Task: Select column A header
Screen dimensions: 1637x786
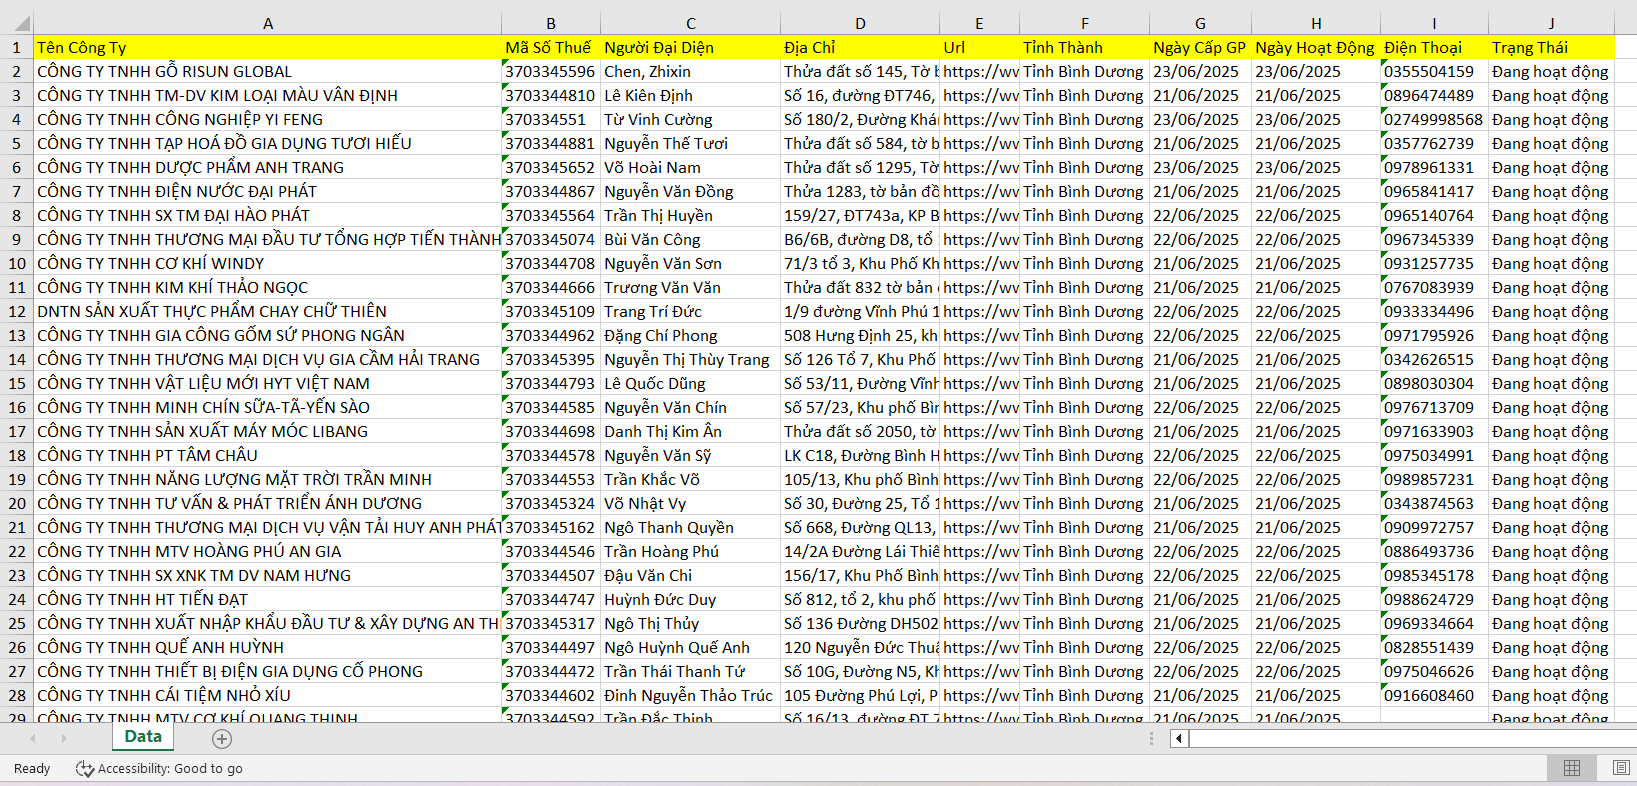Action: [267, 23]
